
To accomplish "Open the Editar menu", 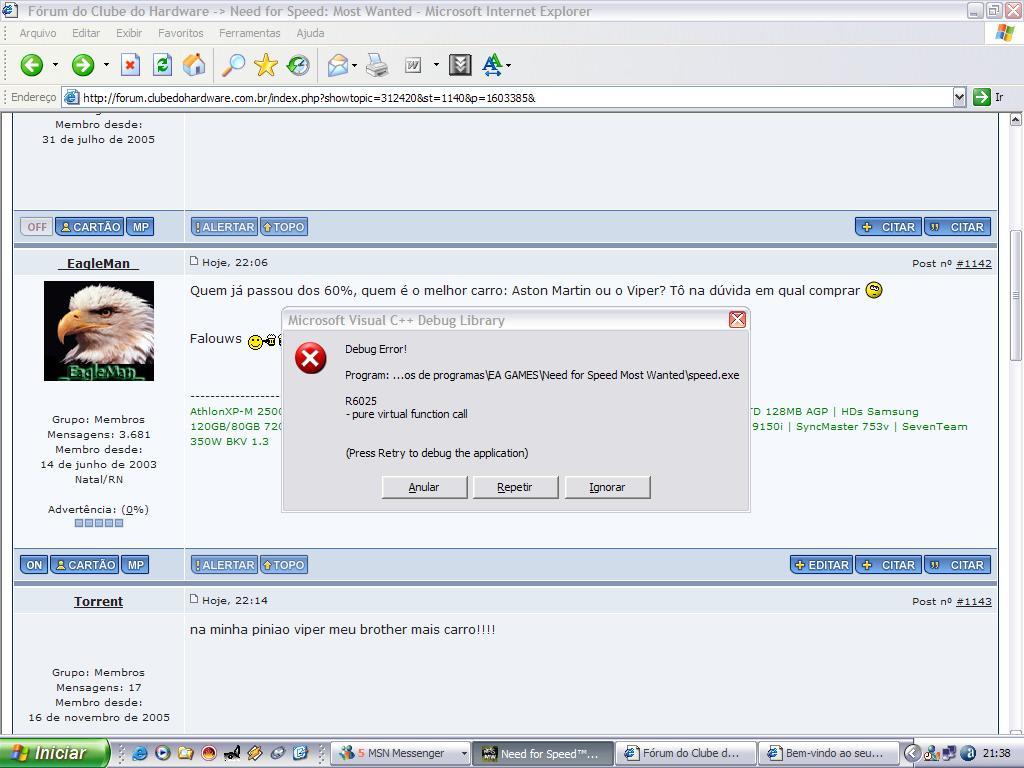I will (x=86, y=33).
